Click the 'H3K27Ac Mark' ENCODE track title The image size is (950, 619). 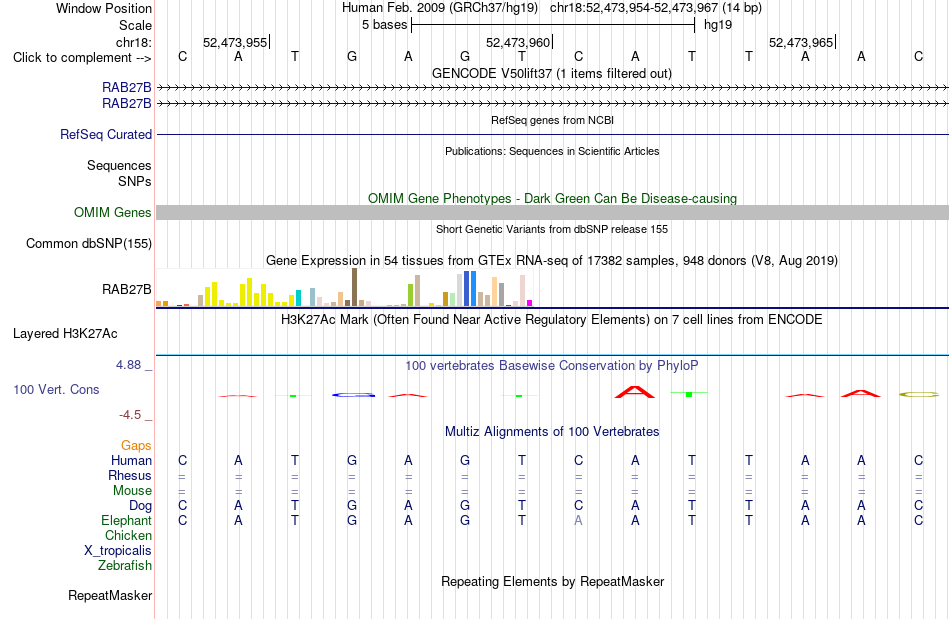pyautogui.click(x=552, y=319)
